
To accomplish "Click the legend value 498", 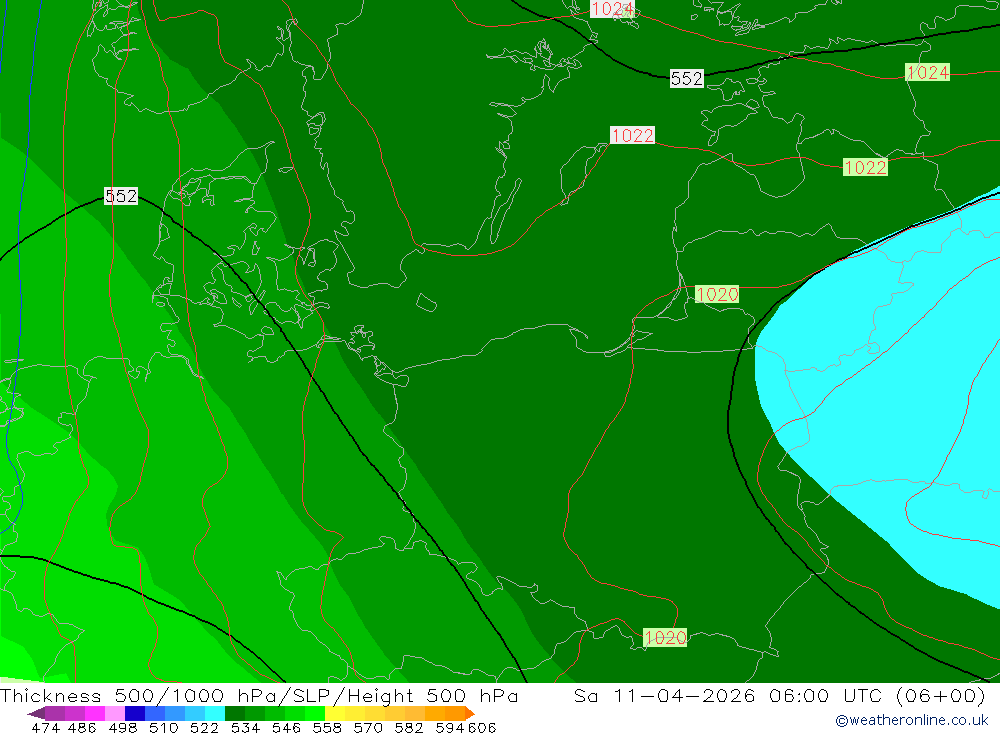I will click(123, 728).
